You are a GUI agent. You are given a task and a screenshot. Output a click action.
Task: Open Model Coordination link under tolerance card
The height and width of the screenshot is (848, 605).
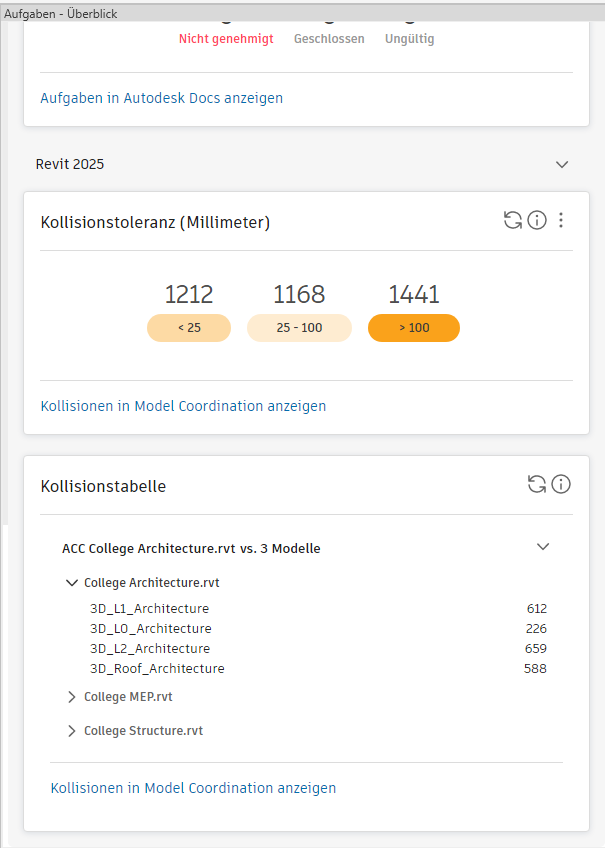pyautogui.click(x=183, y=406)
